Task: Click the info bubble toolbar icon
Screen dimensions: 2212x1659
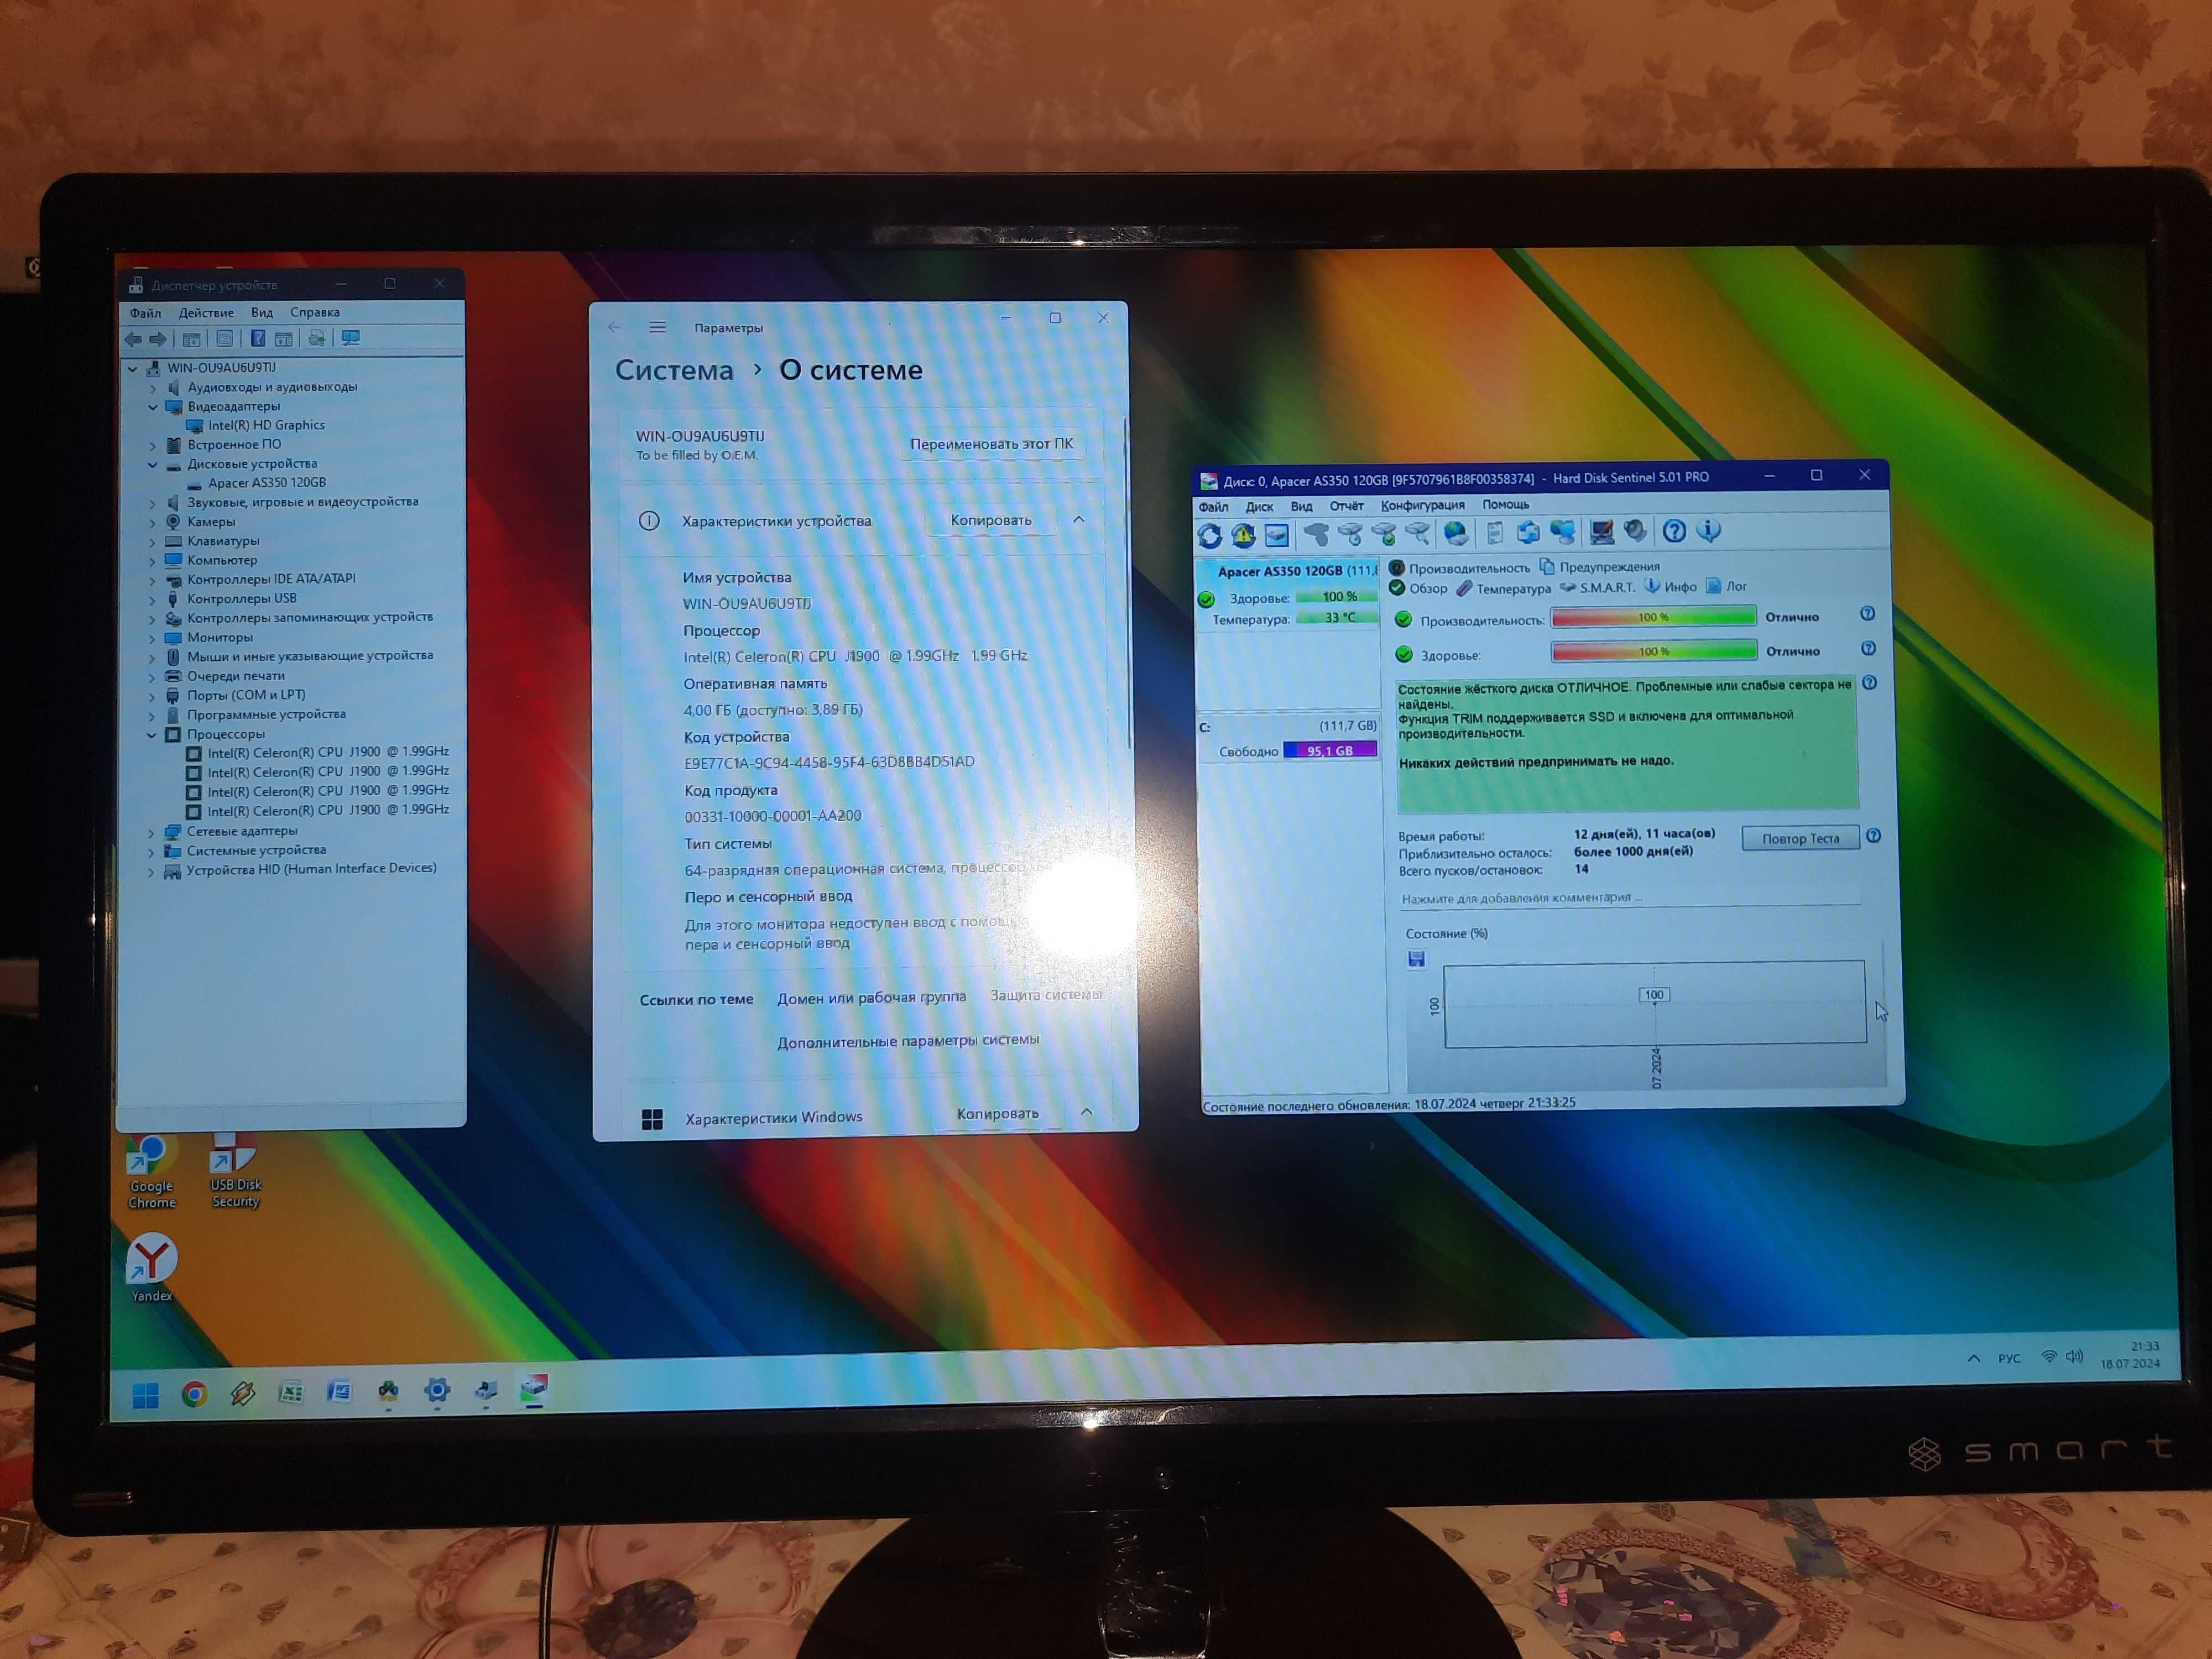Action: 1708,530
